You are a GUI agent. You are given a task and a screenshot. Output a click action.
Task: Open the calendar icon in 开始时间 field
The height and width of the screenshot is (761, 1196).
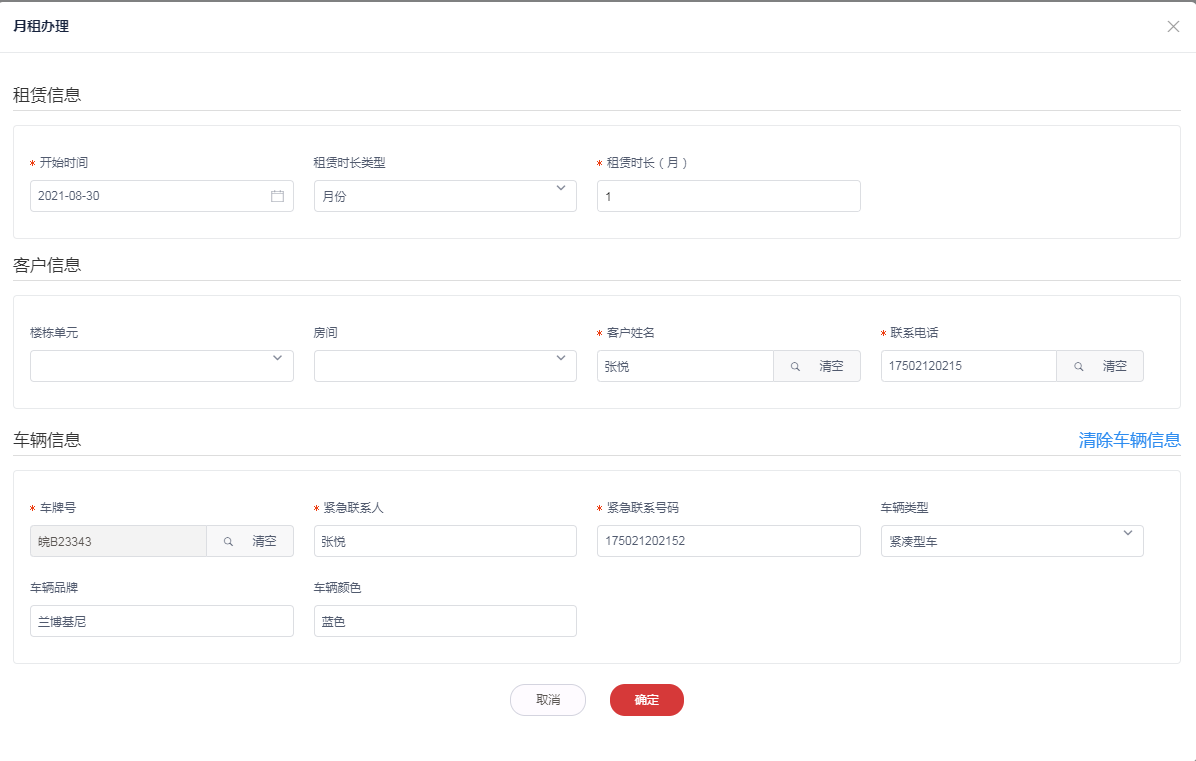point(278,196)
